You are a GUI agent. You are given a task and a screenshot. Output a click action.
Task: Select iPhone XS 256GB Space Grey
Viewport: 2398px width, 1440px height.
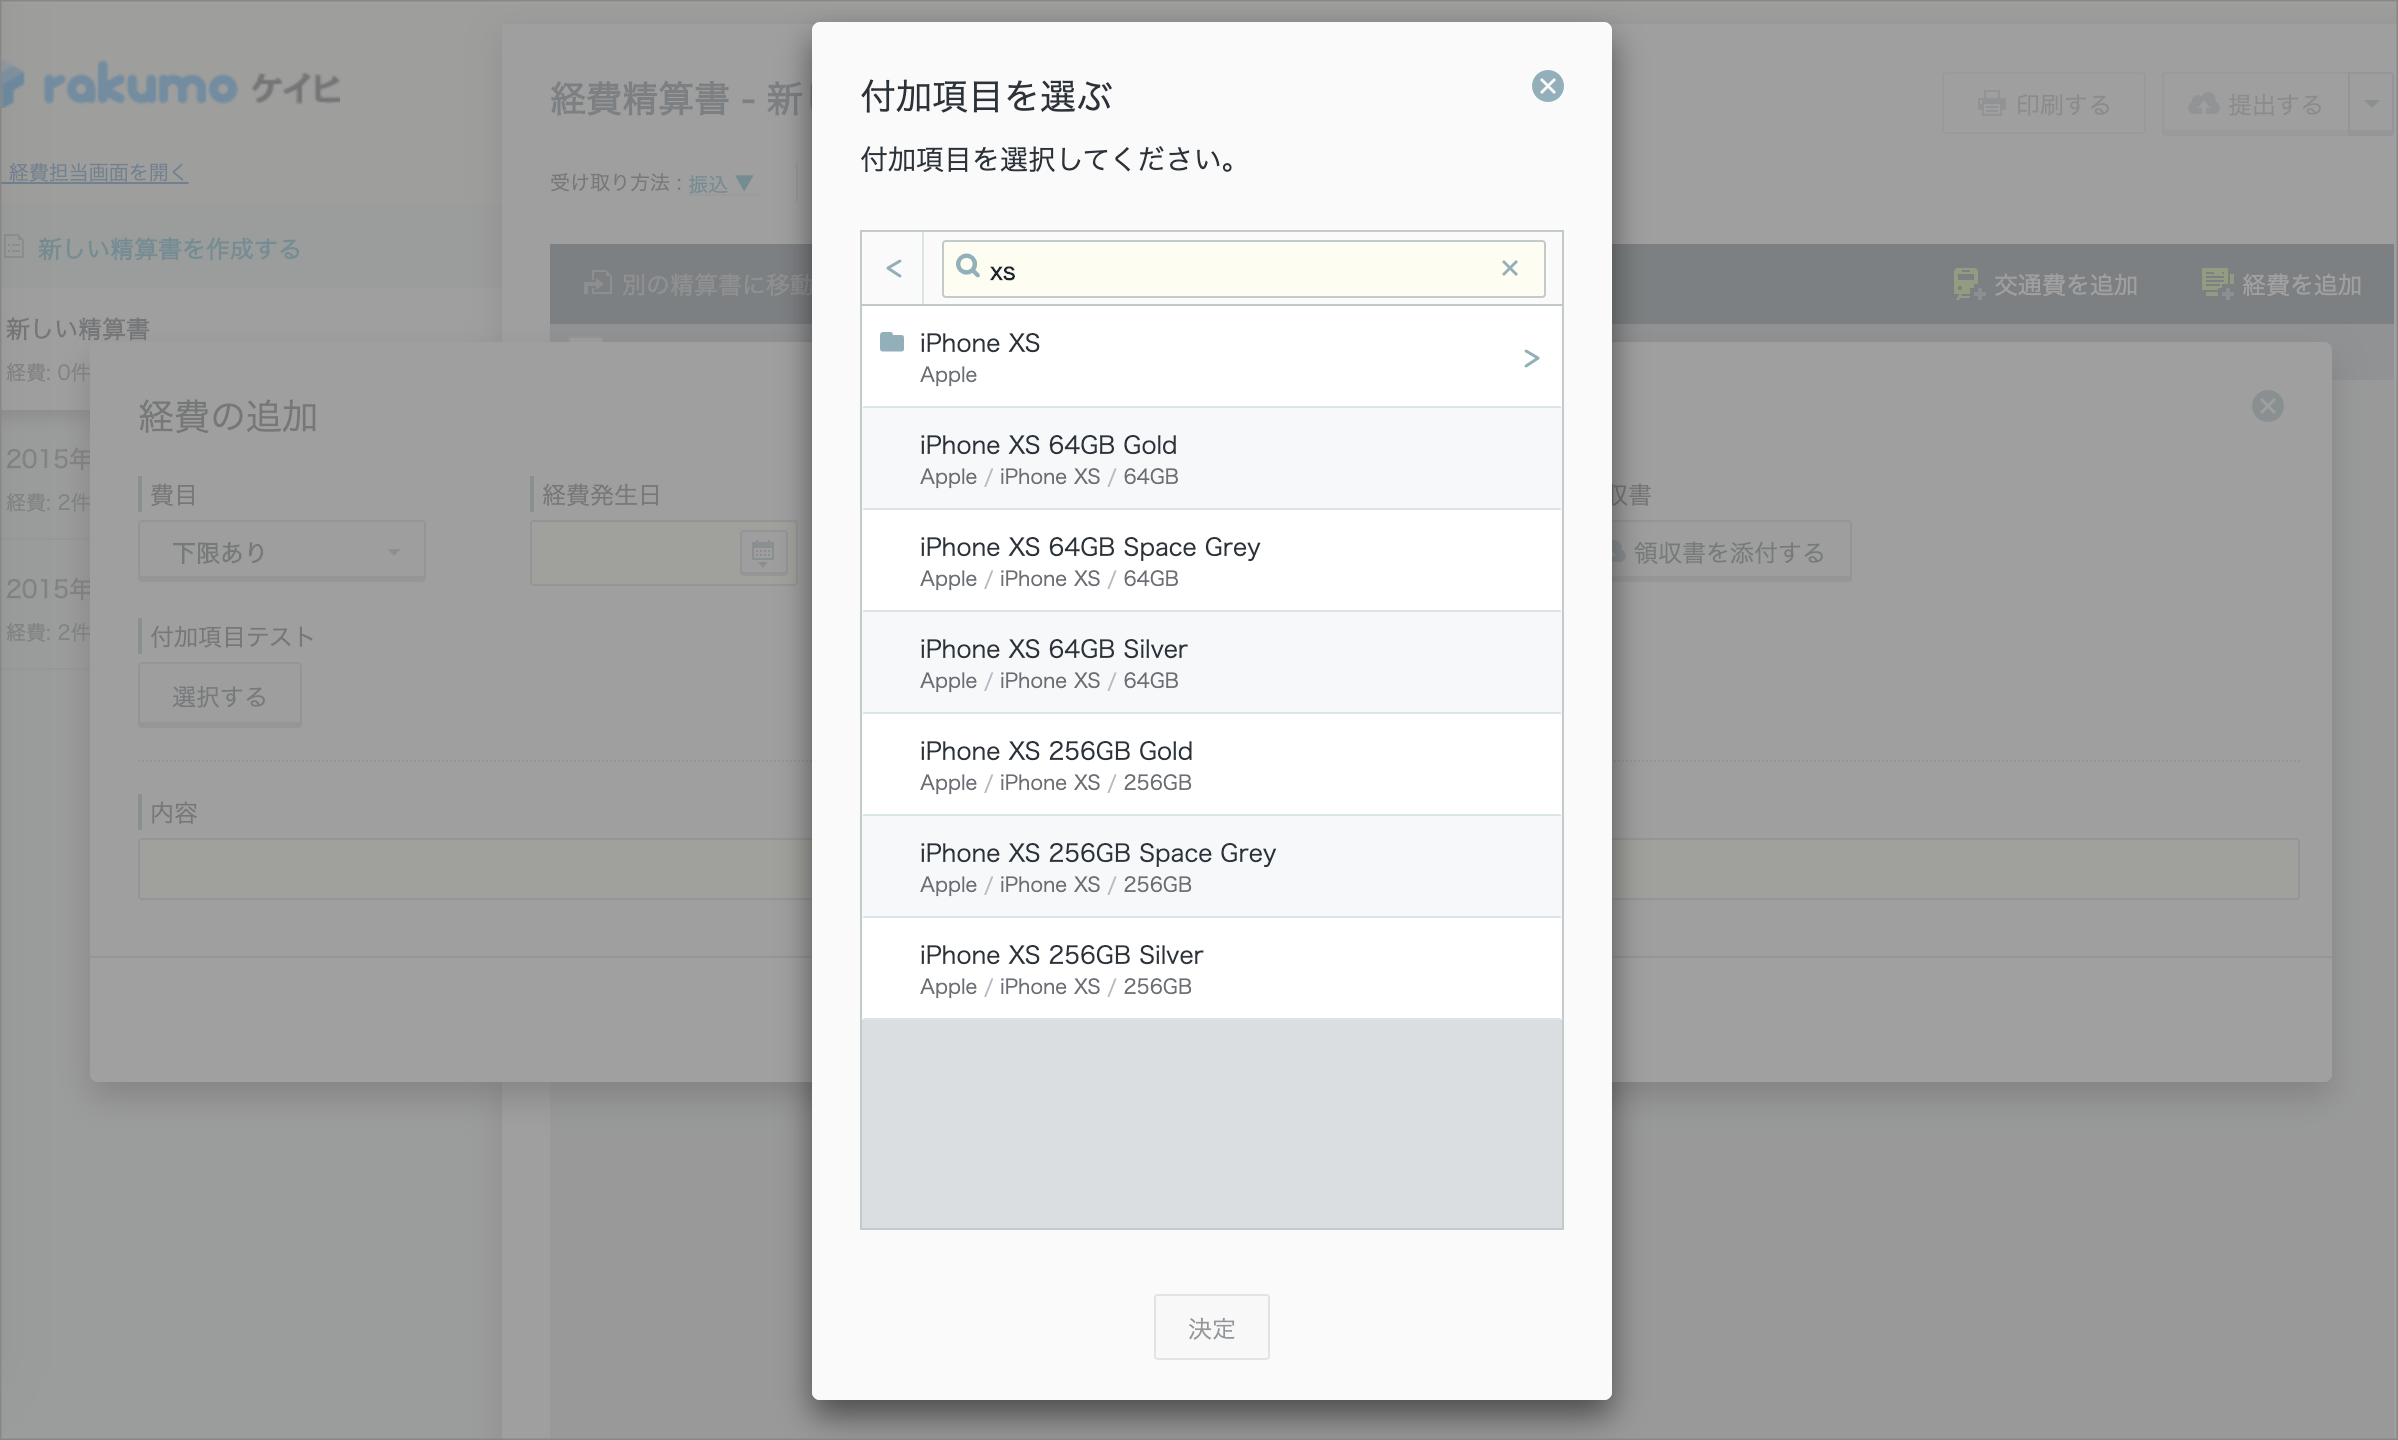click(1211, 867)
